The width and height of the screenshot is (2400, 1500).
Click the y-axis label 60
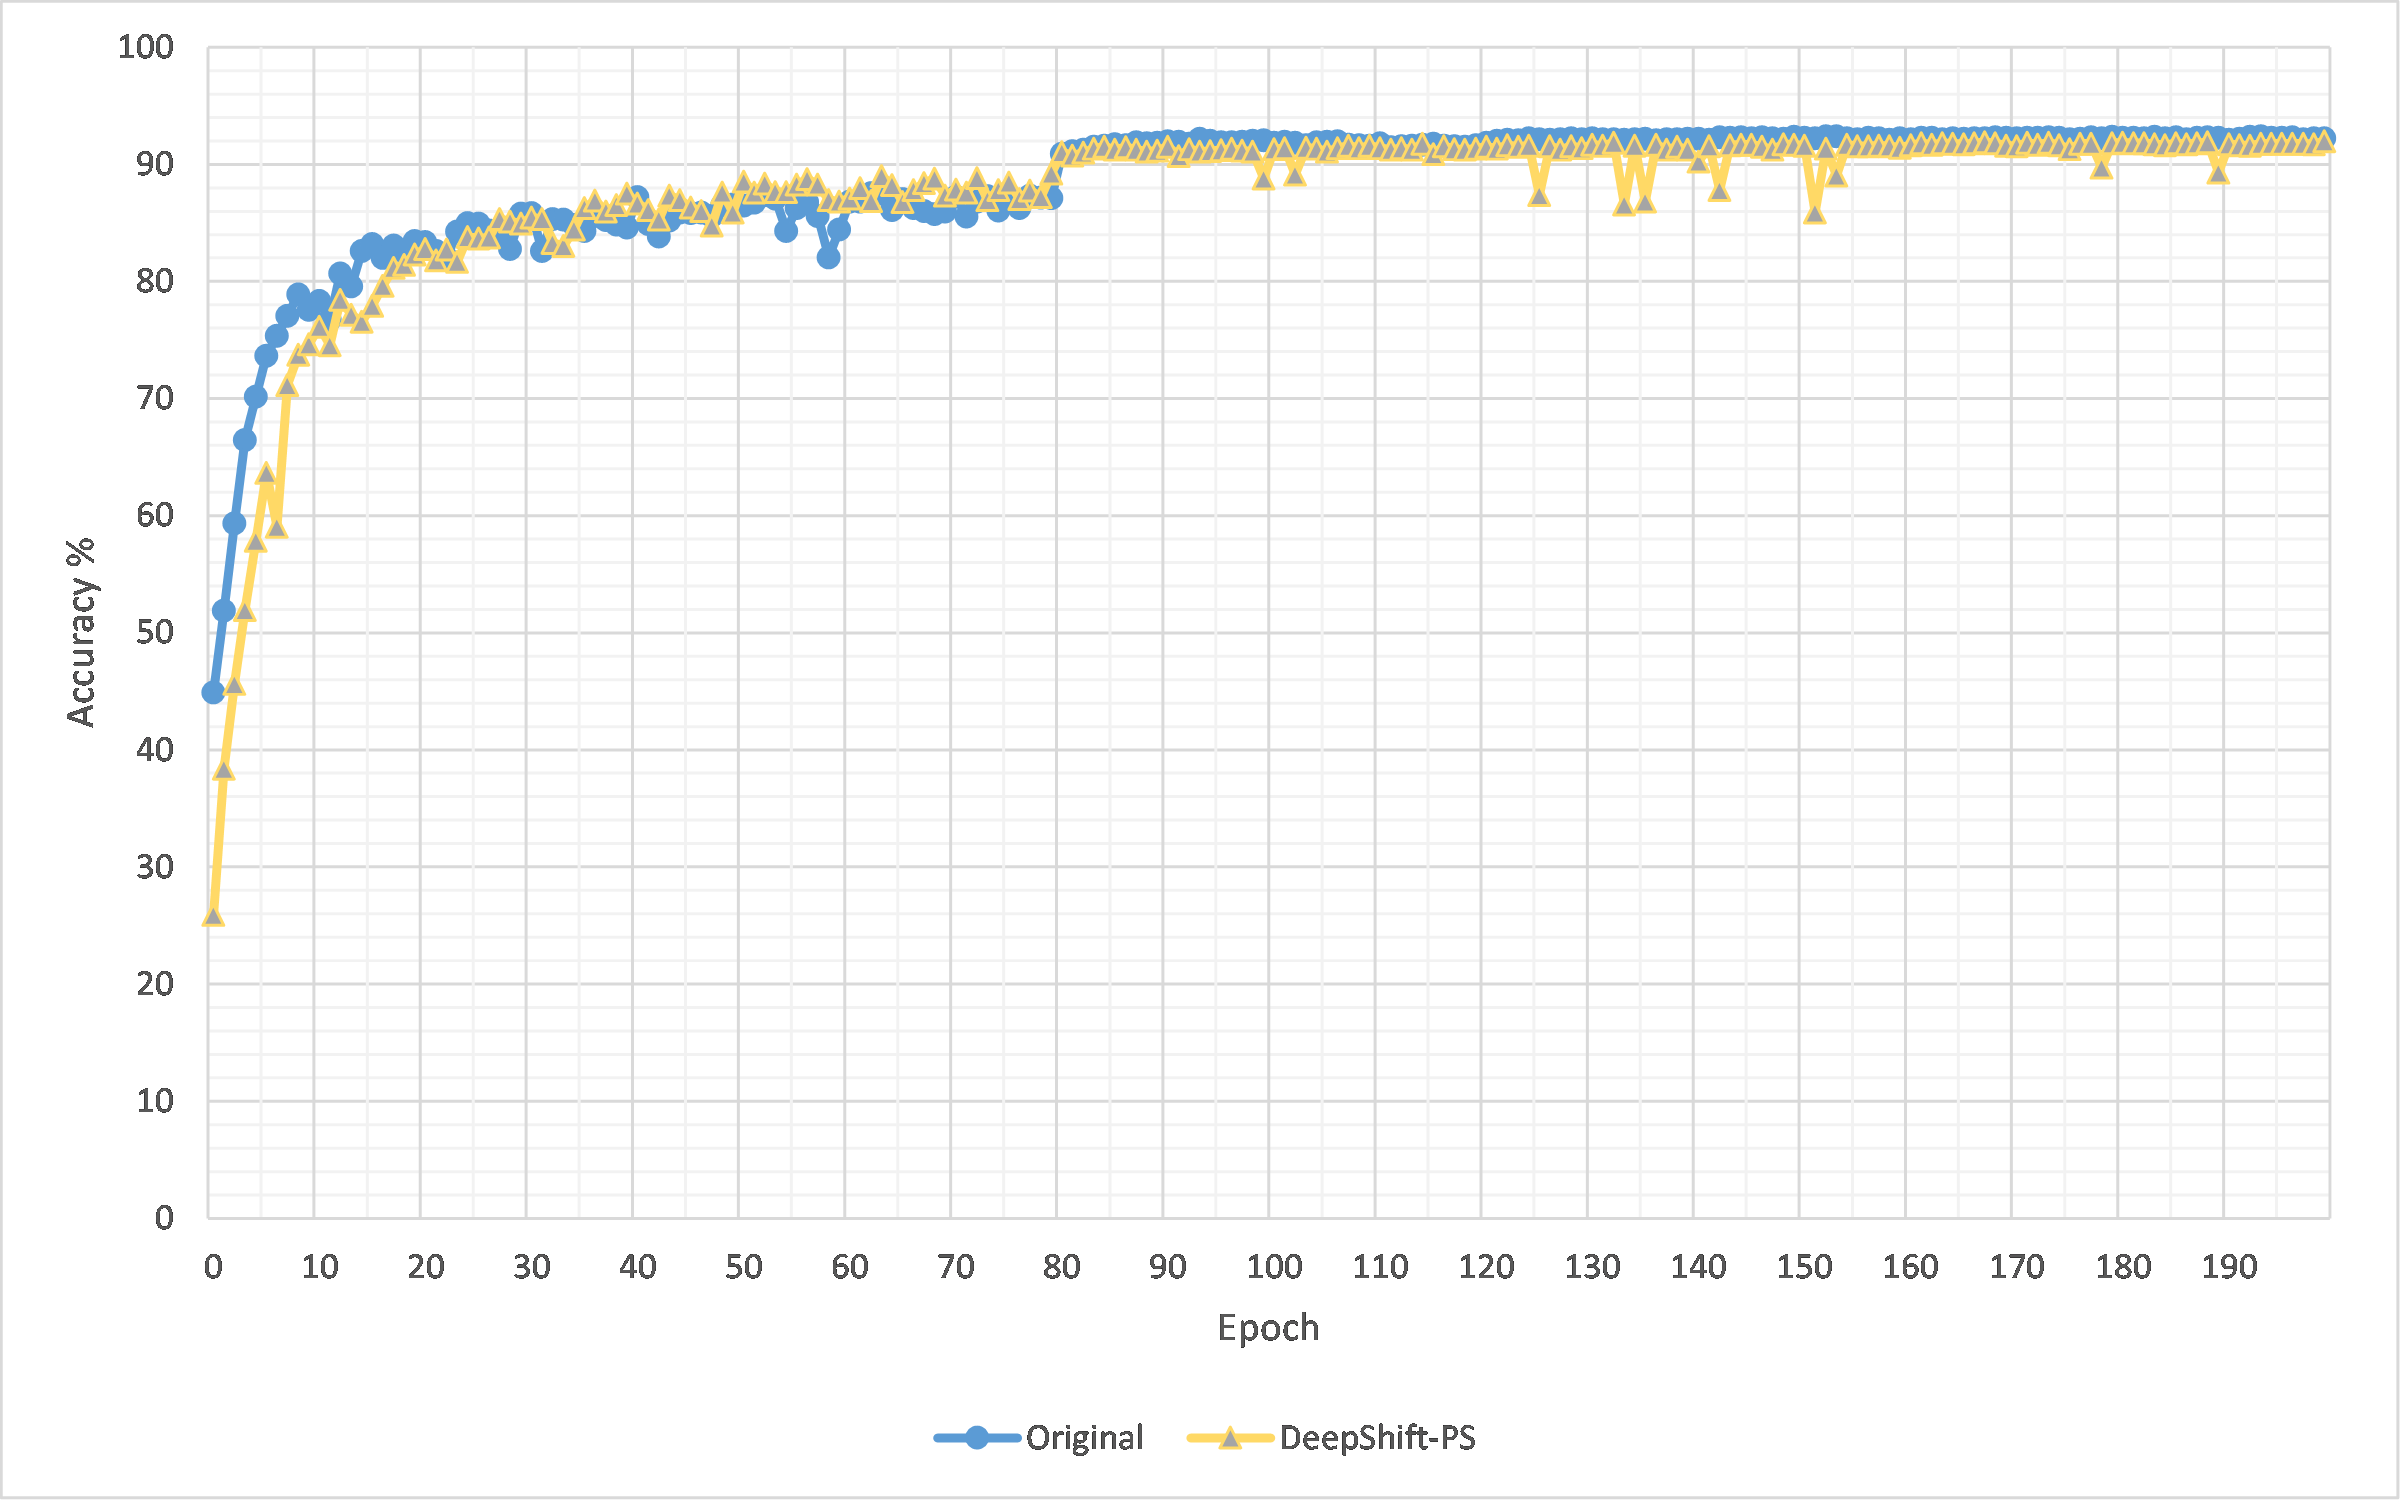pos(155,515)
